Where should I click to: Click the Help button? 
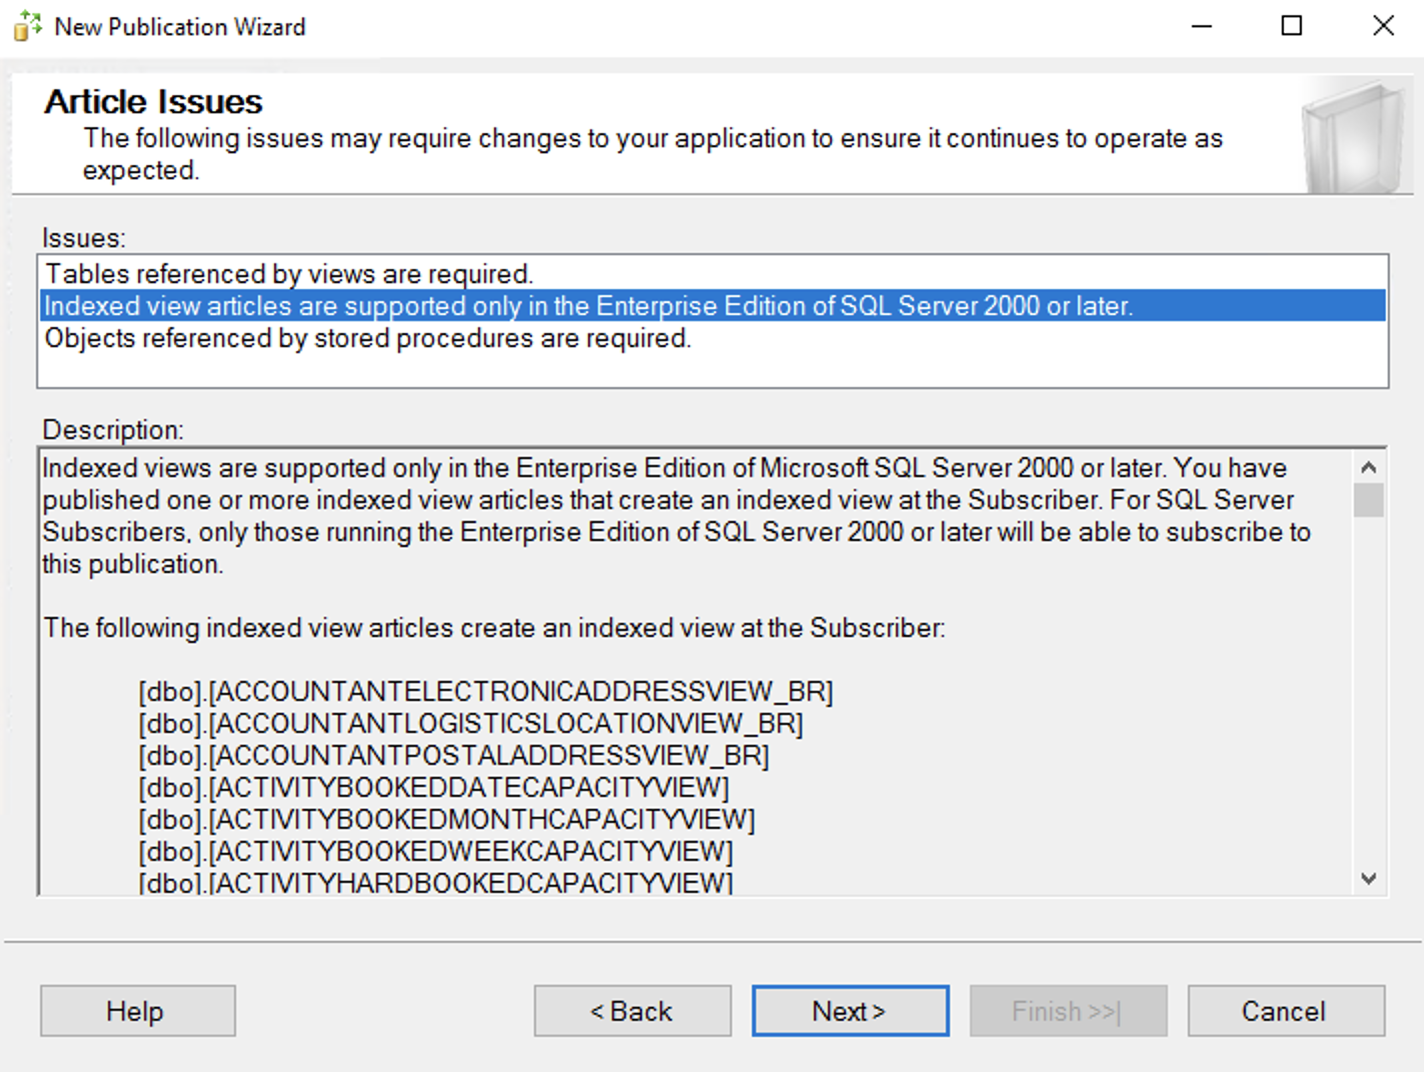pos(138,1011)
